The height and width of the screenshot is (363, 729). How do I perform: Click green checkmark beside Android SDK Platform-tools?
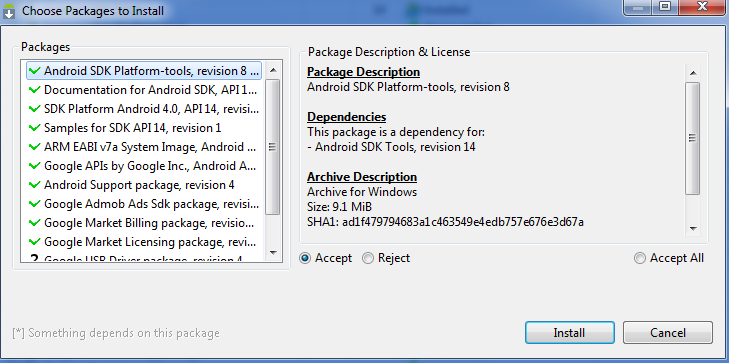[x=35, y=71]
